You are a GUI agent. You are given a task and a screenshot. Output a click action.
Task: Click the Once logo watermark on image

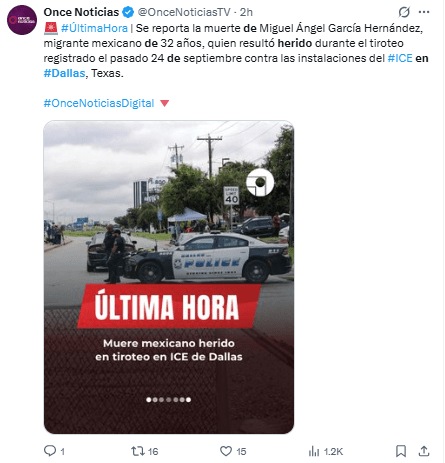[260, 182]
